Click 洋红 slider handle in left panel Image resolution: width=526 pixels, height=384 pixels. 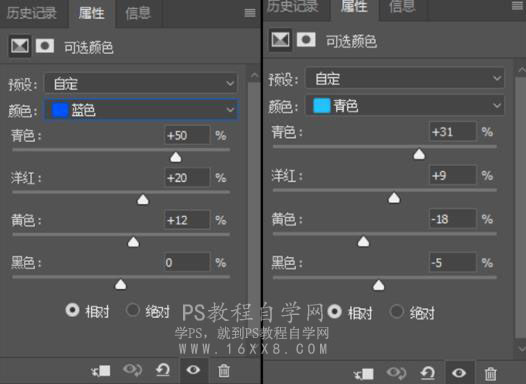[143, 200]
